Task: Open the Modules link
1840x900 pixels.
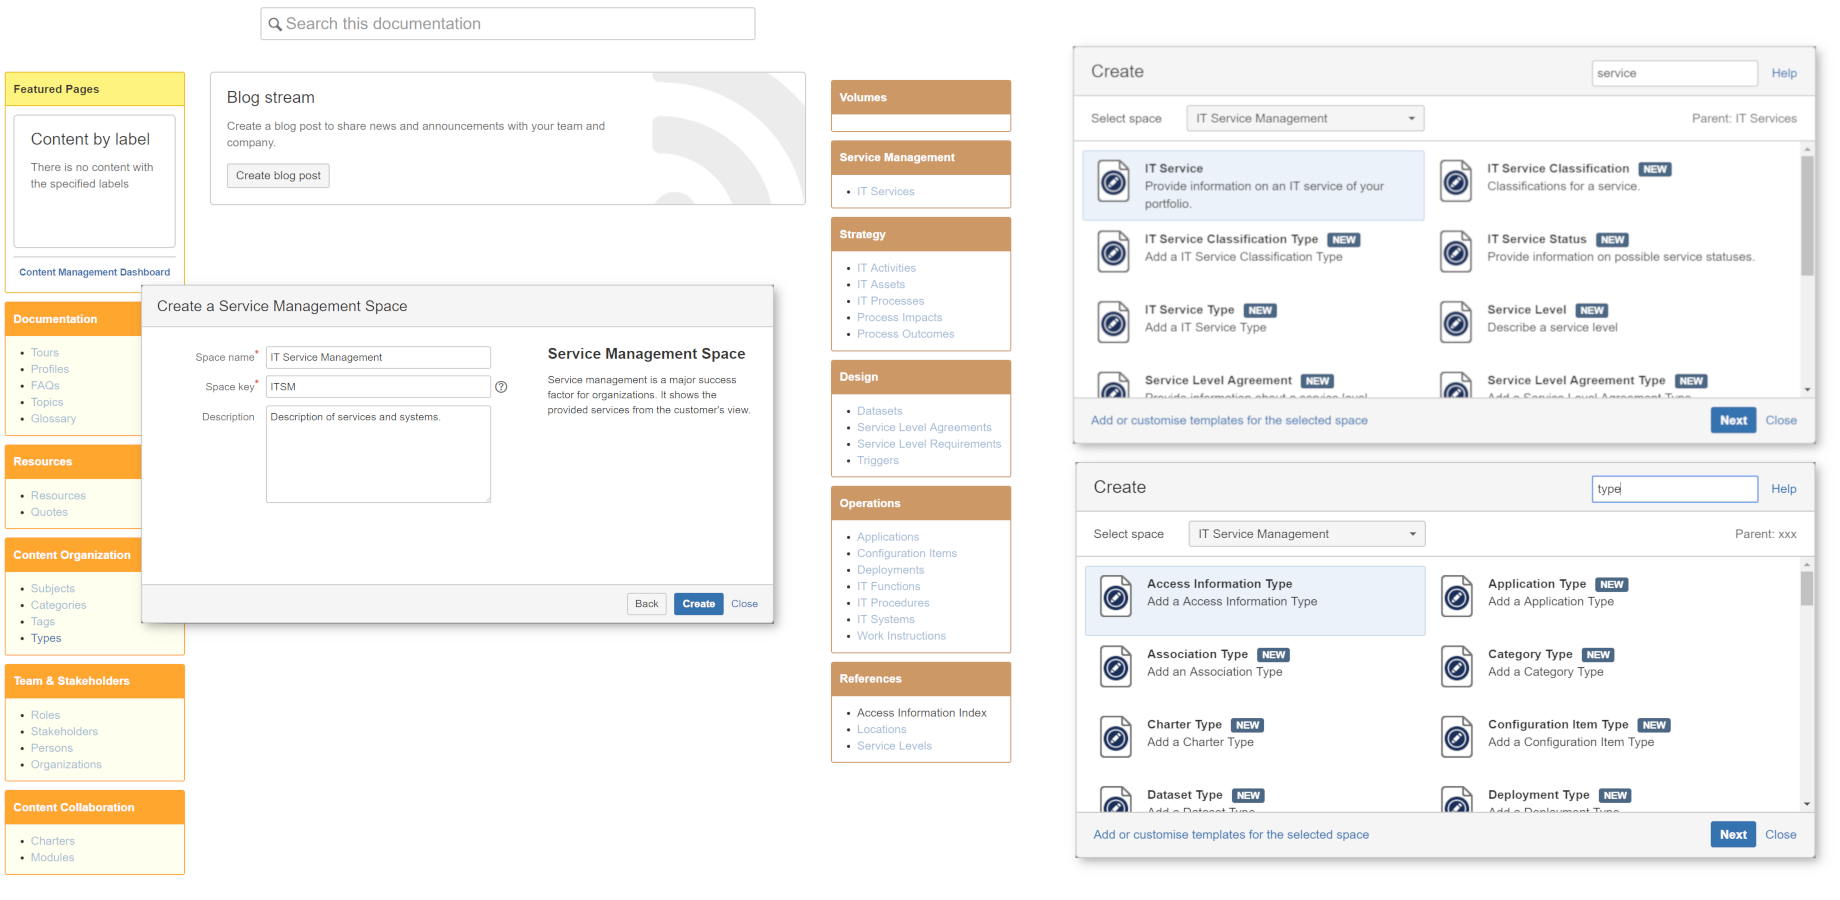Action: [52, 858]
